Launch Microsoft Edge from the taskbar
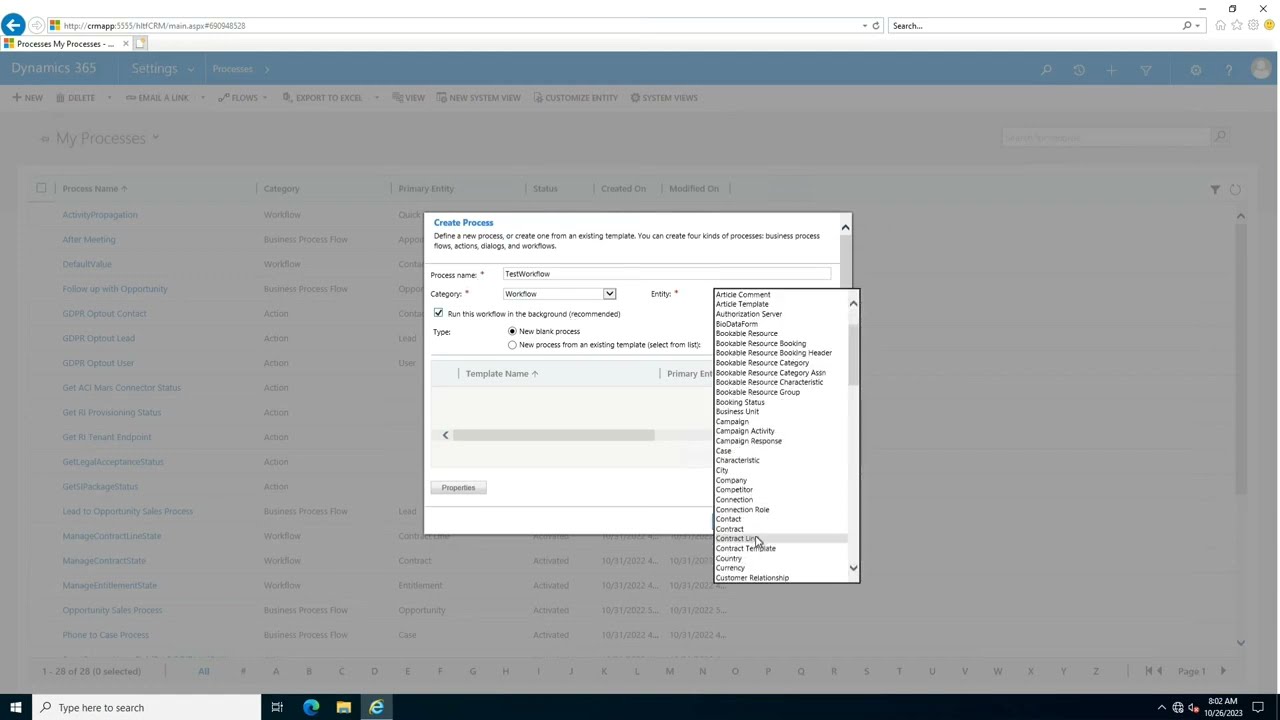1280x720 pixels. point(311,707)
